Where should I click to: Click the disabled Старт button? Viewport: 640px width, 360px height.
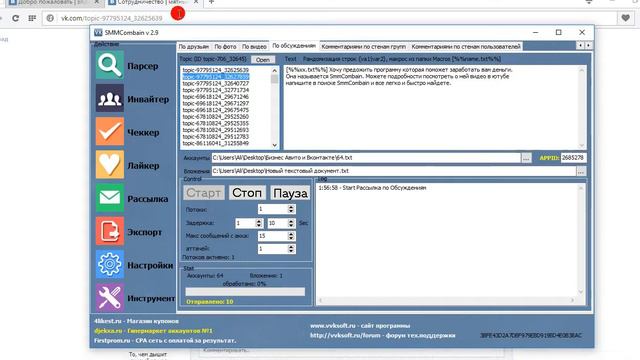pos(204,193)
